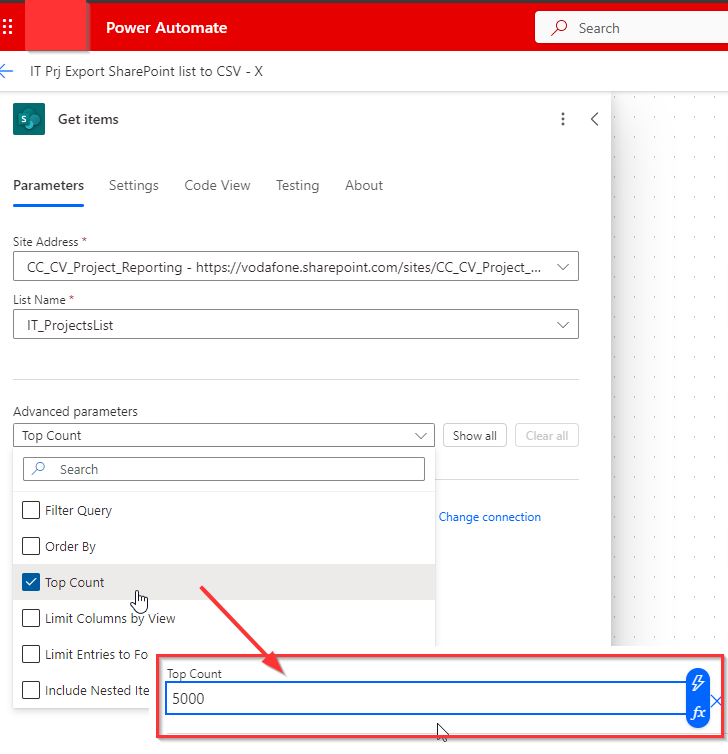This screenshot has height=754, width=728.
Task: Open the three-dot more options menu
Action: [x=563, y=119]
